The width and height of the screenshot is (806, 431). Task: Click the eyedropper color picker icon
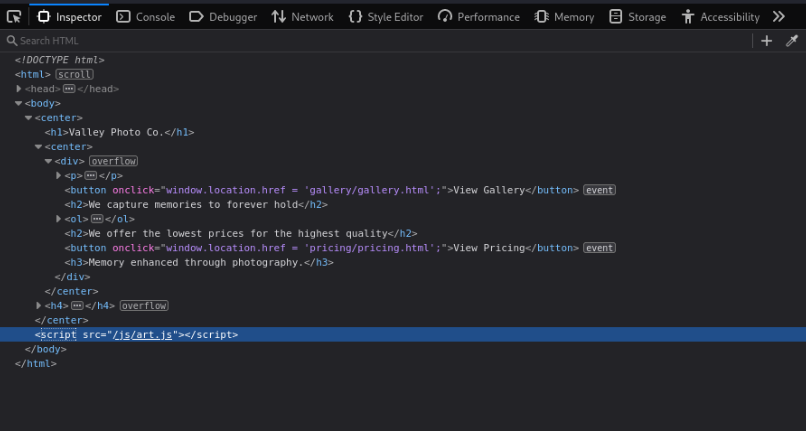tap(792, 41)
